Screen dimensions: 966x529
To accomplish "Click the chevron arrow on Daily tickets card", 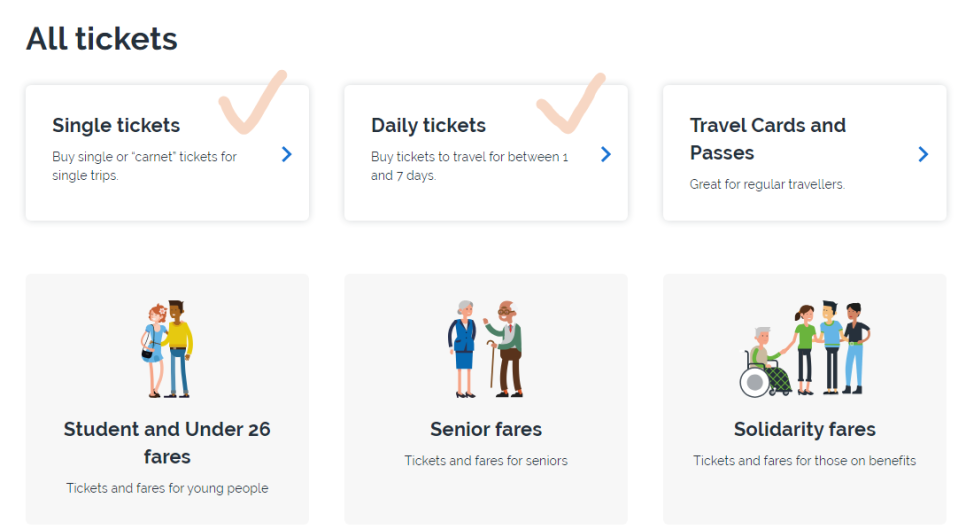I will pyautogui.click(x=606, y=154).
